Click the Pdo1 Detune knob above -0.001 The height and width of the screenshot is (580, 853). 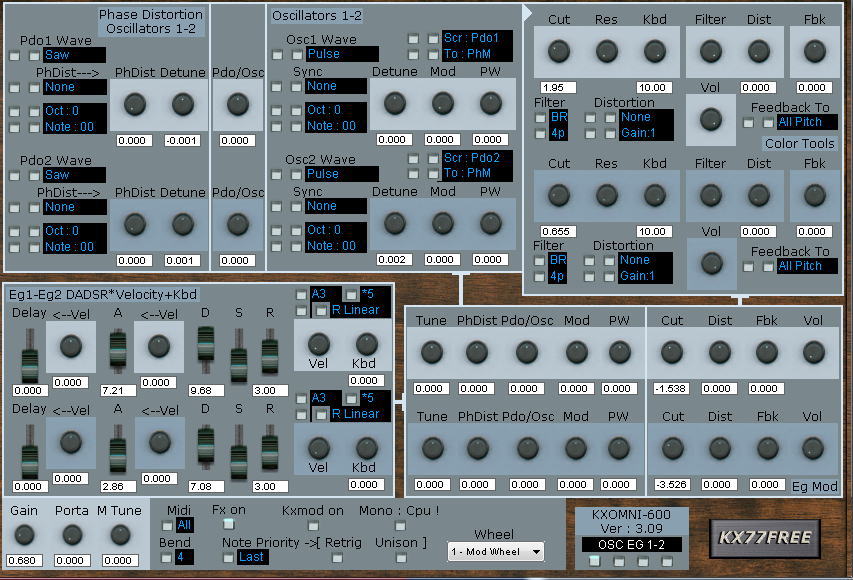click(183, 104)
